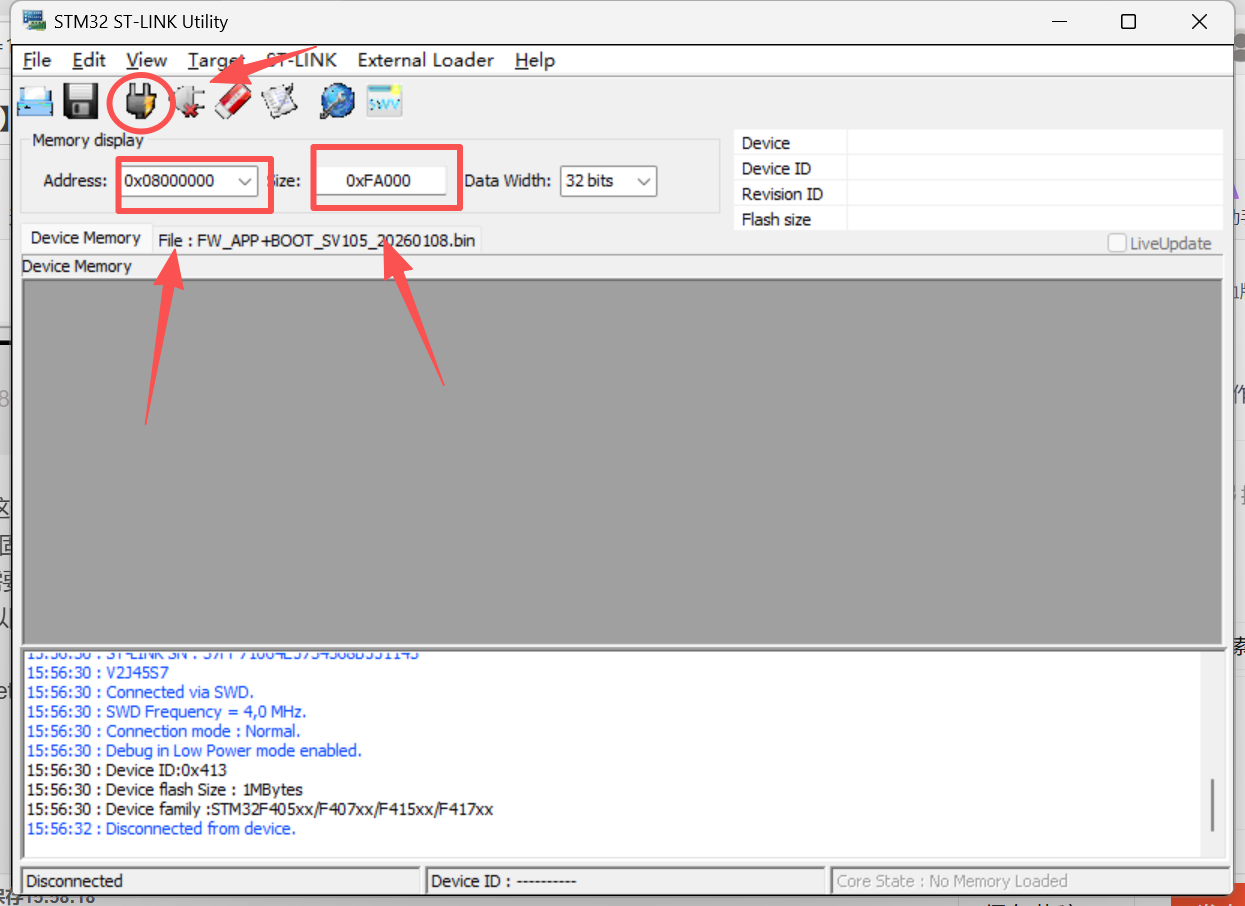Click the Size field showing 0xFA000
Viewport: 1245px width, 906px height.
tap(381, 181)
